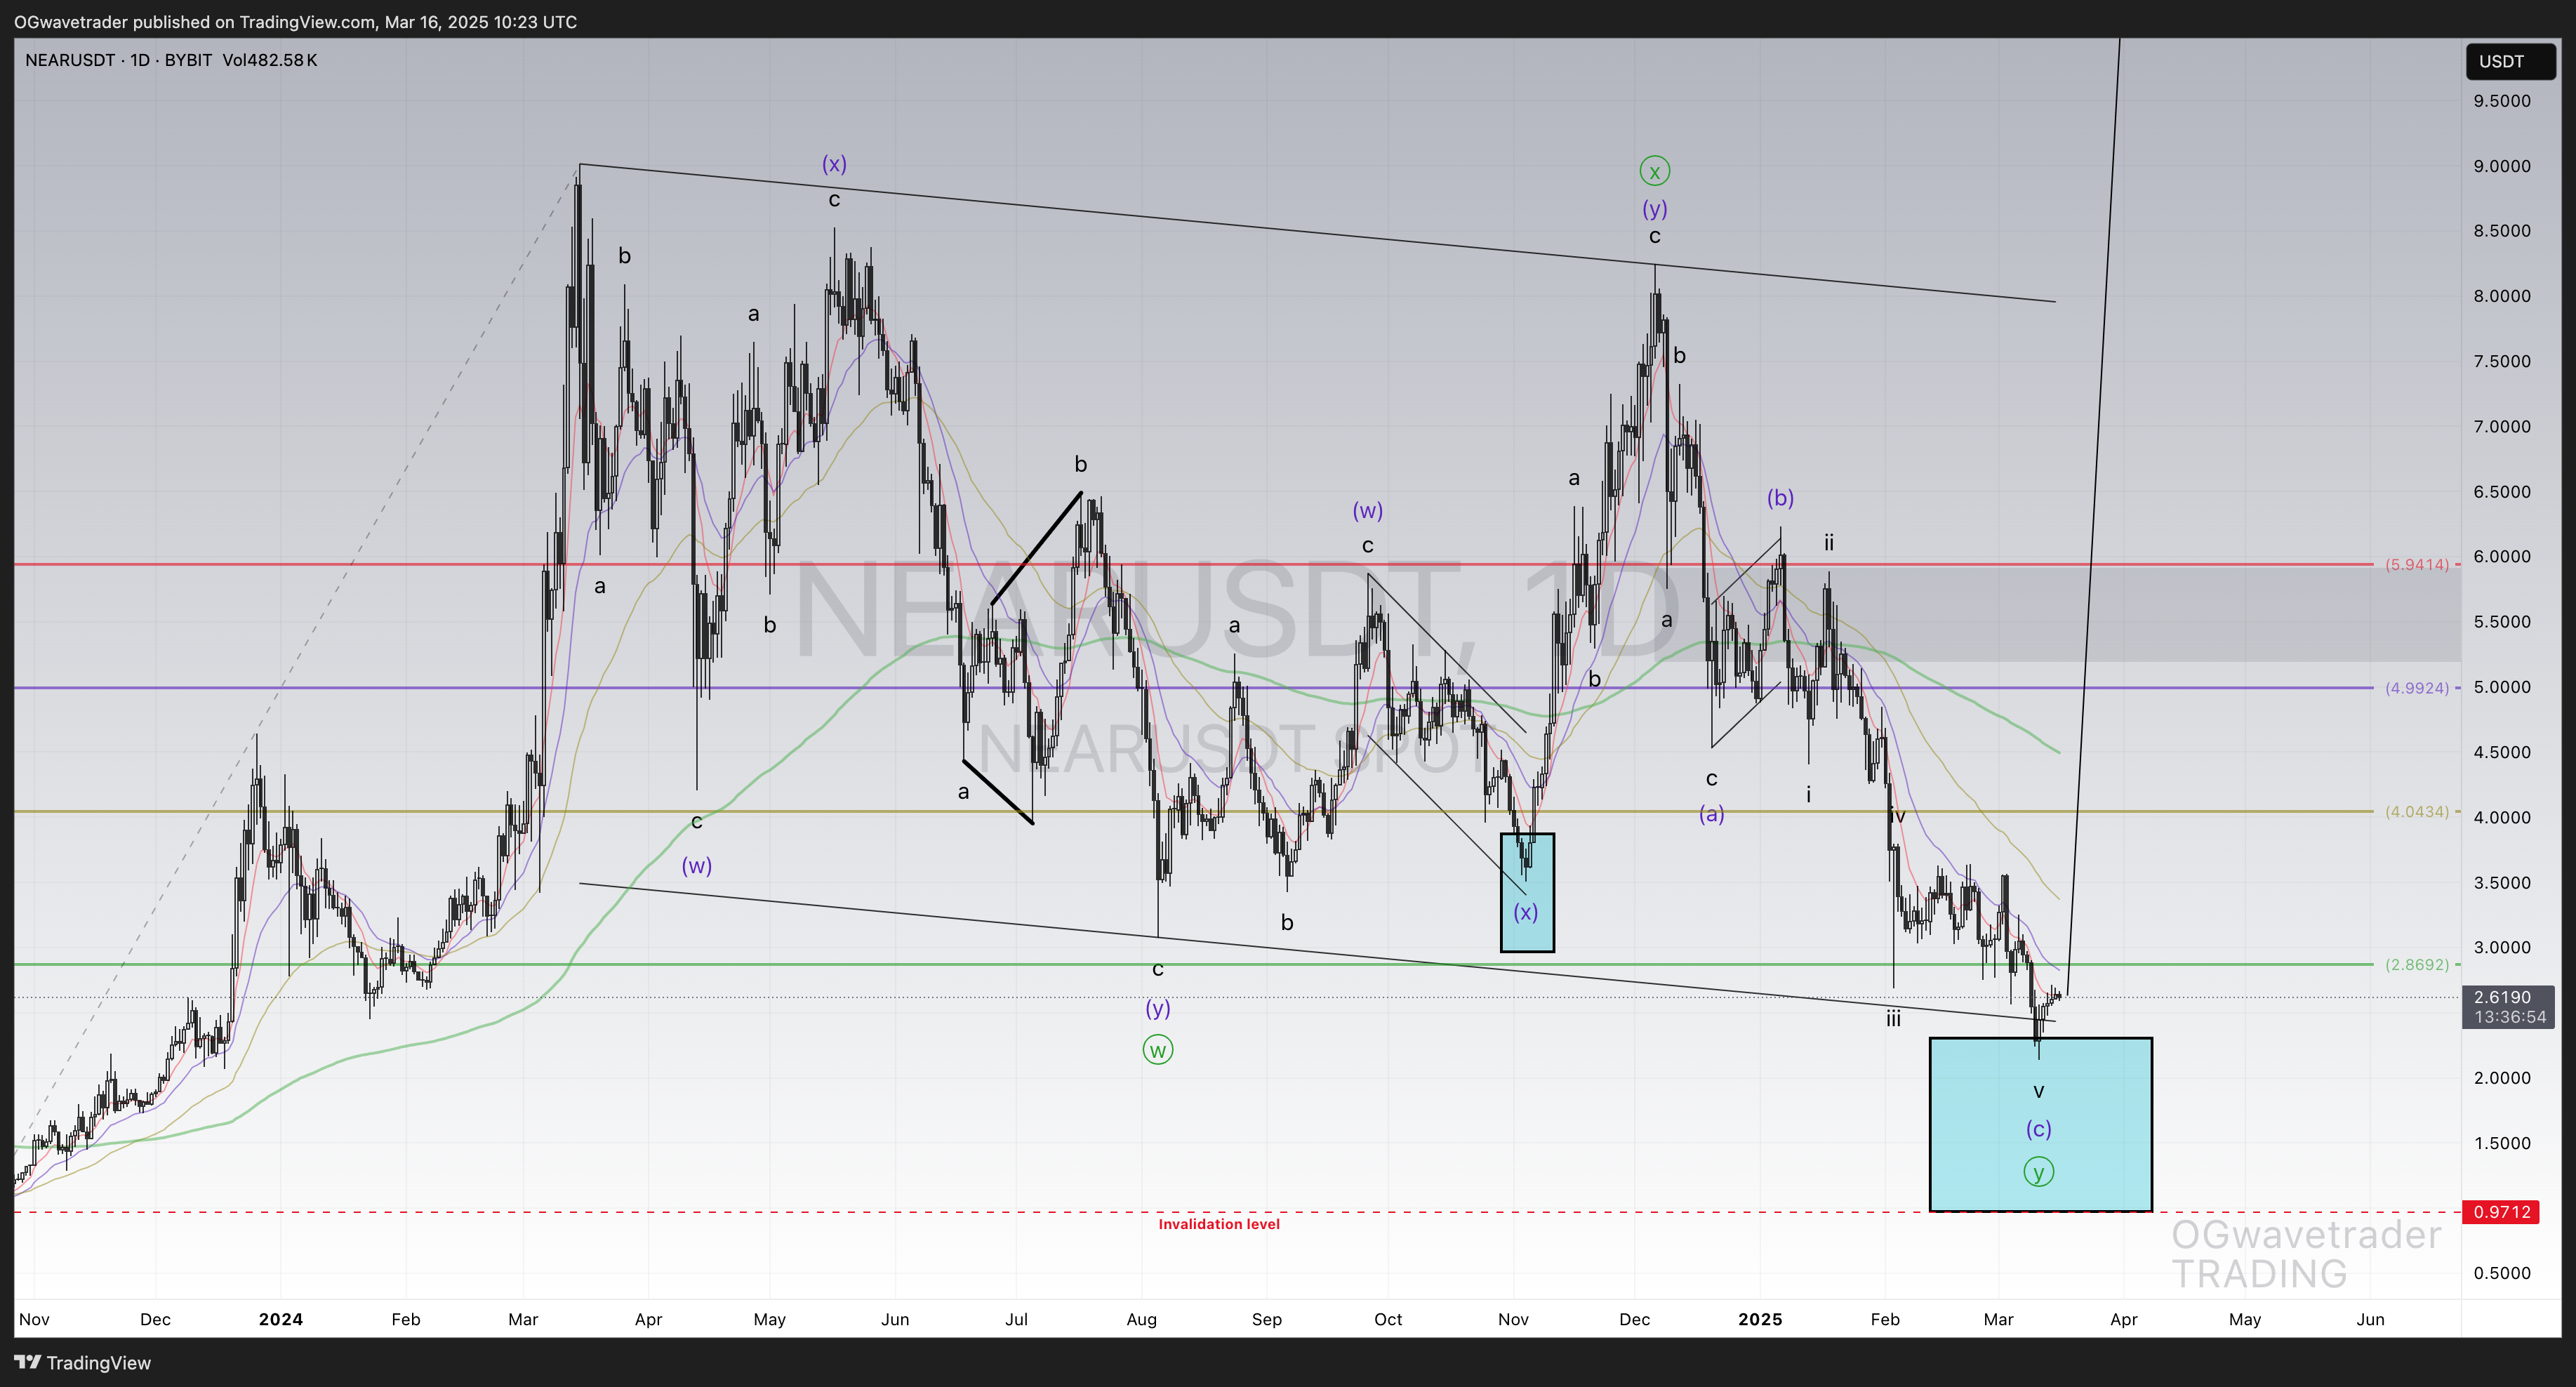The width and height of the screenshot is (2576, 1387).
Task: Click the 9.5000 price axis label
Action: (x=2502, y=101)
